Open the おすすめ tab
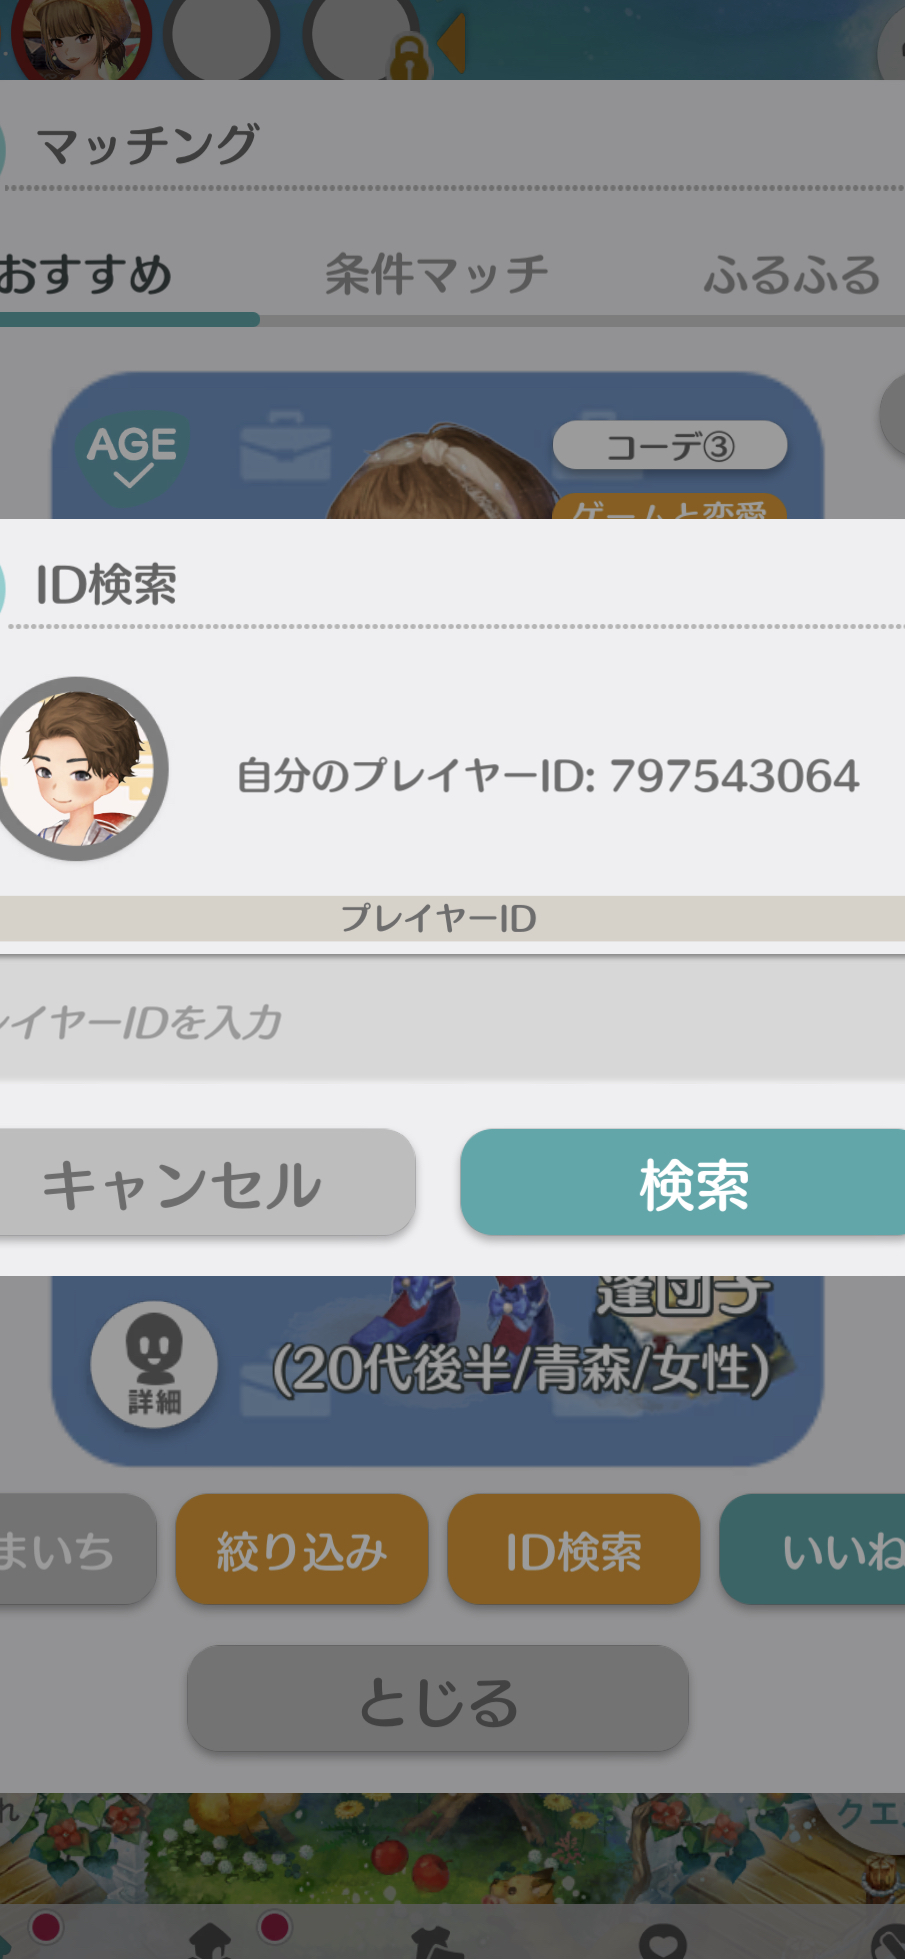The width and height of the screenshot is (905, 1959). tap(86, 274)
